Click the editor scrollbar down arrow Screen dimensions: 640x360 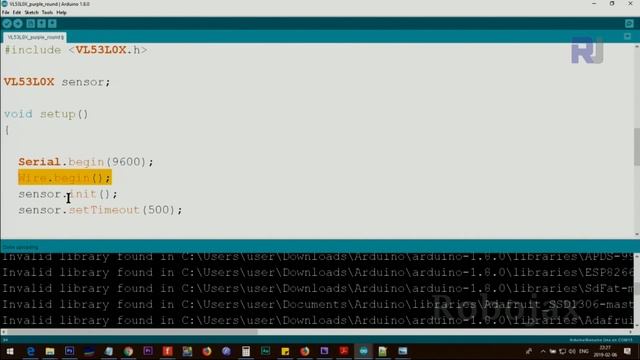click(637, 234)
